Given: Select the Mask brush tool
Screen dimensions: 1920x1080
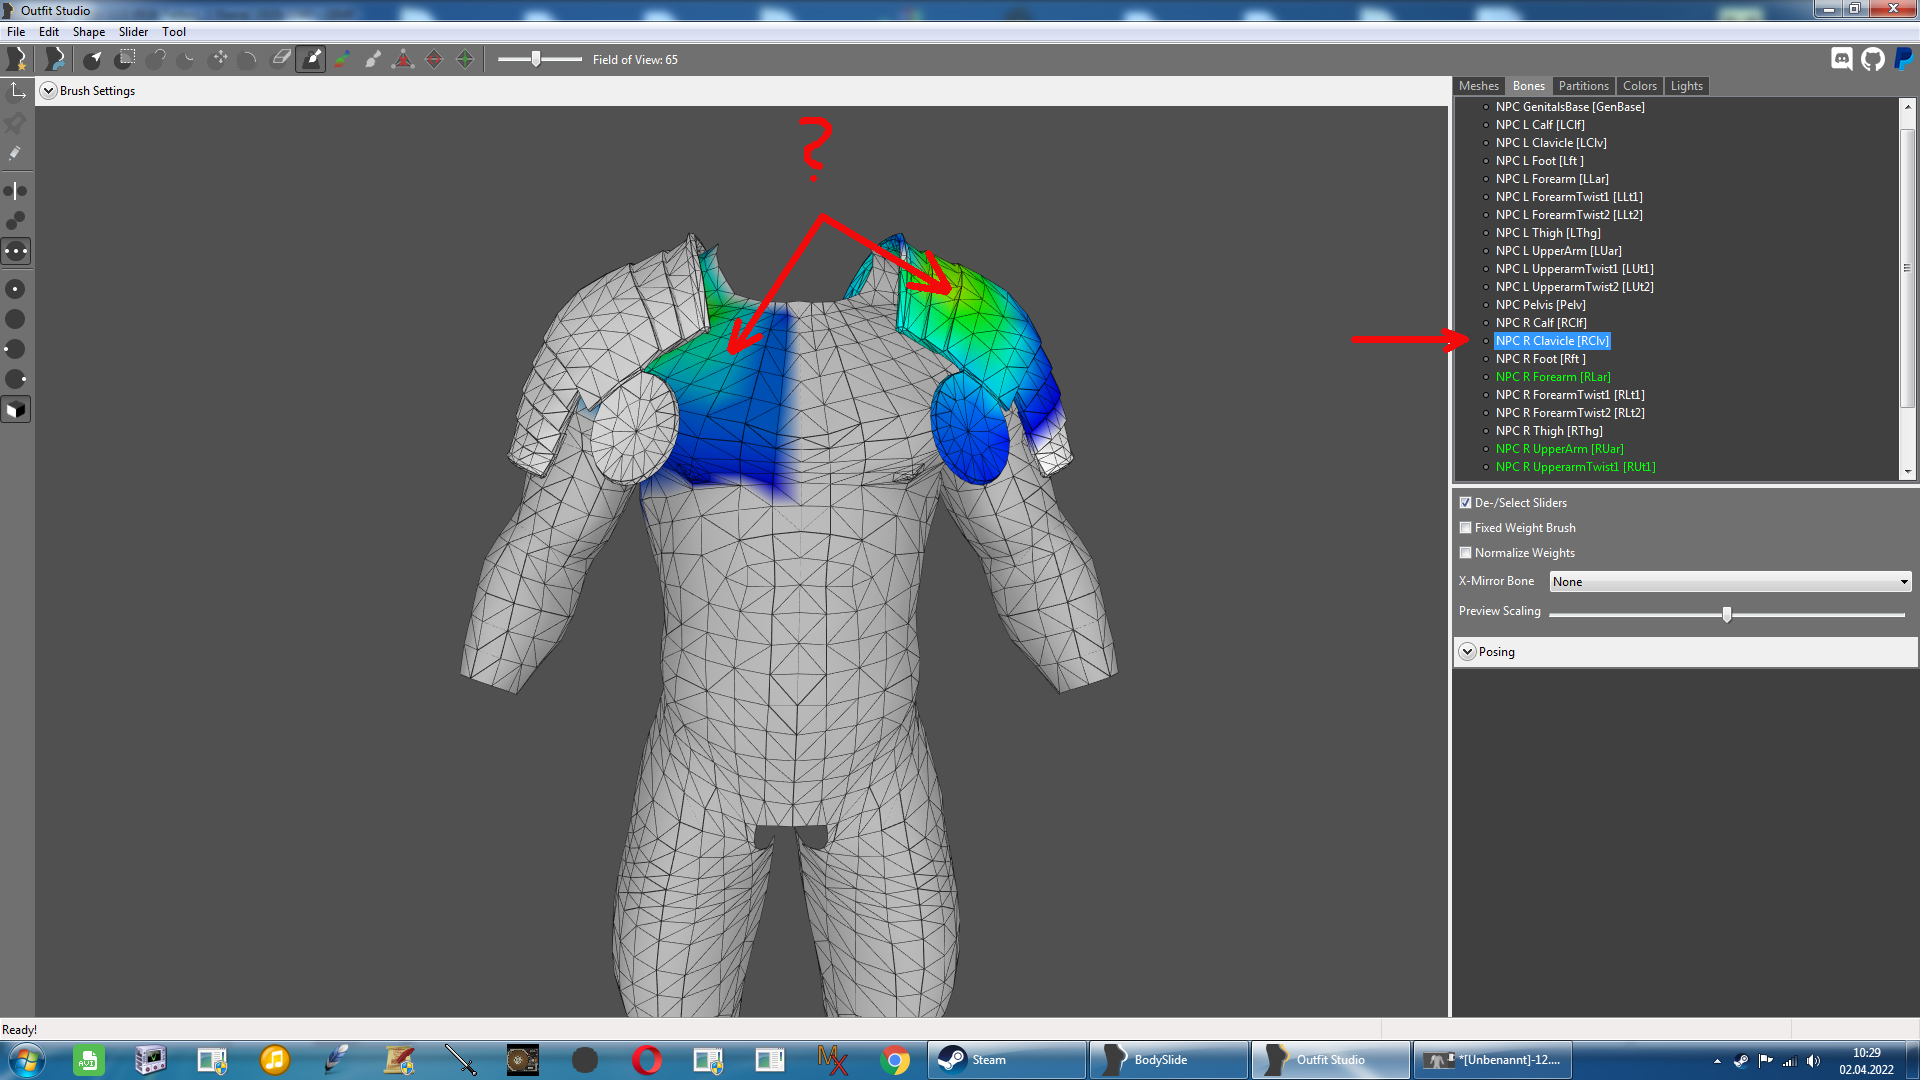Looking at the screenshot, I should point(125,59).
